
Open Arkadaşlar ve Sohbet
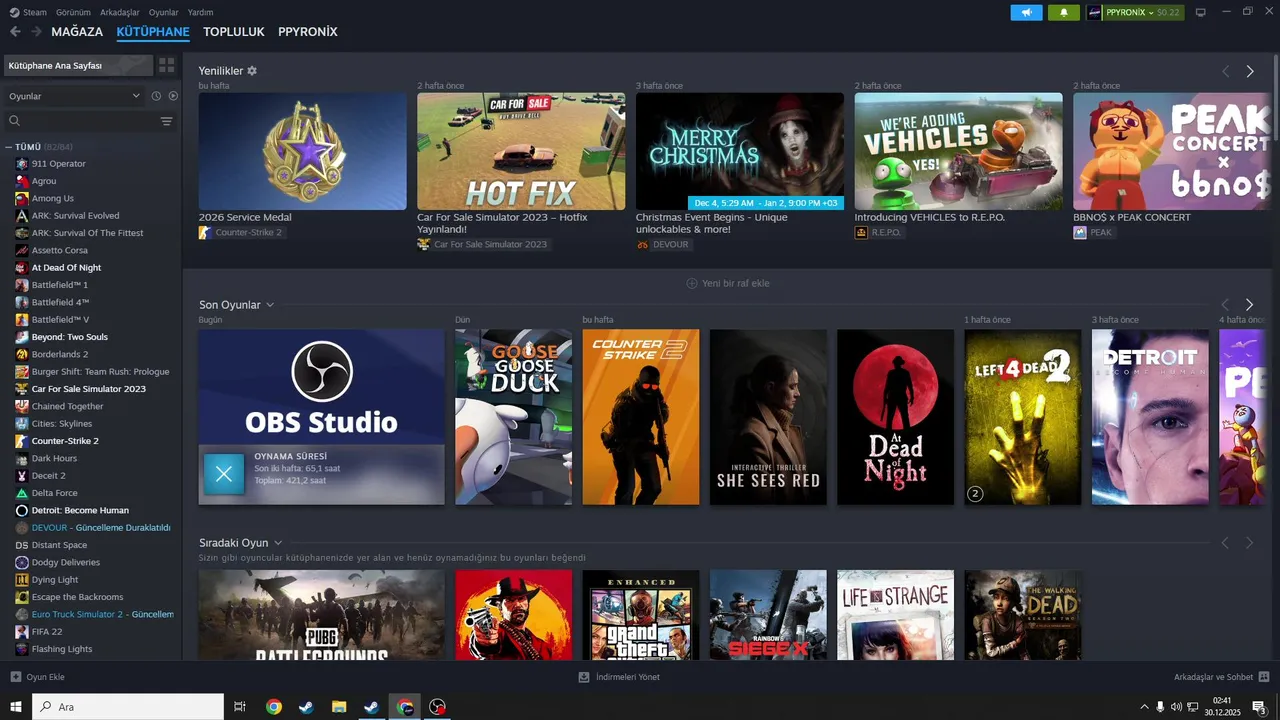[x=1222, y=677]
